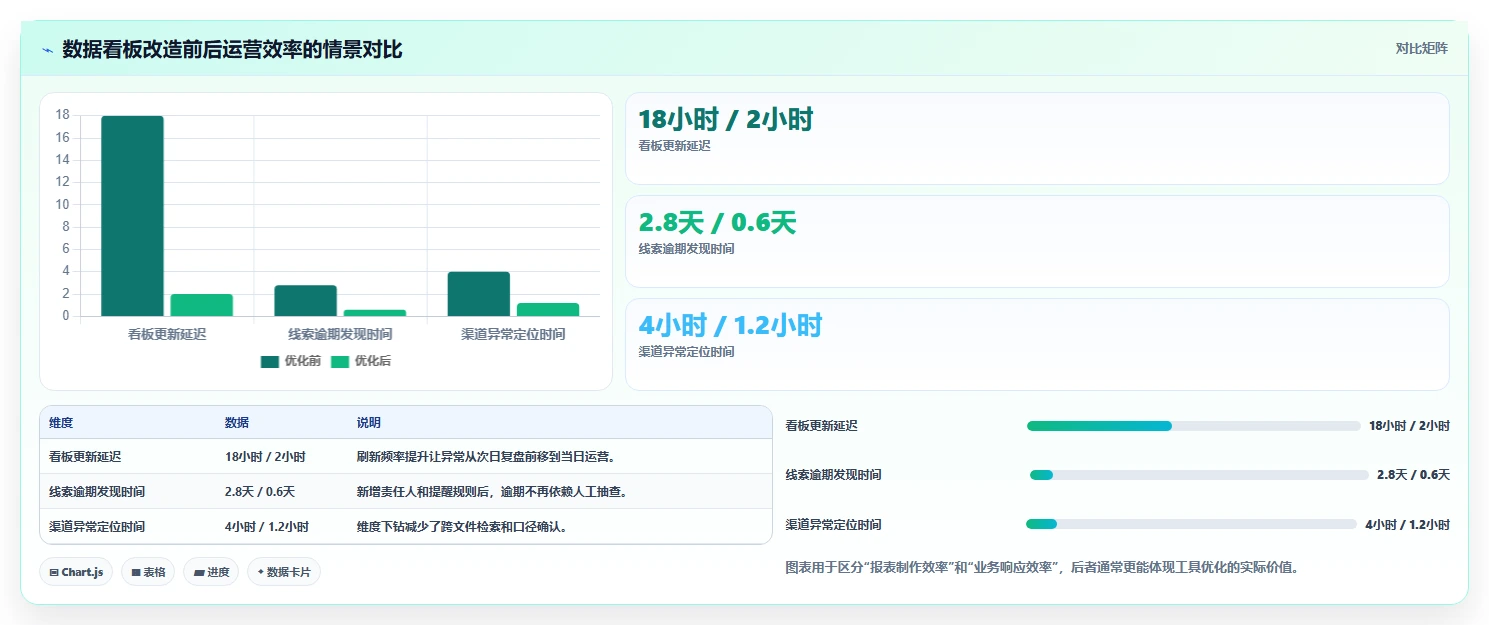Select the 优化前 bar for 线索逾期发现时间
The width and height of the screenshot is (1489, 625).
(x=306, y=301)
